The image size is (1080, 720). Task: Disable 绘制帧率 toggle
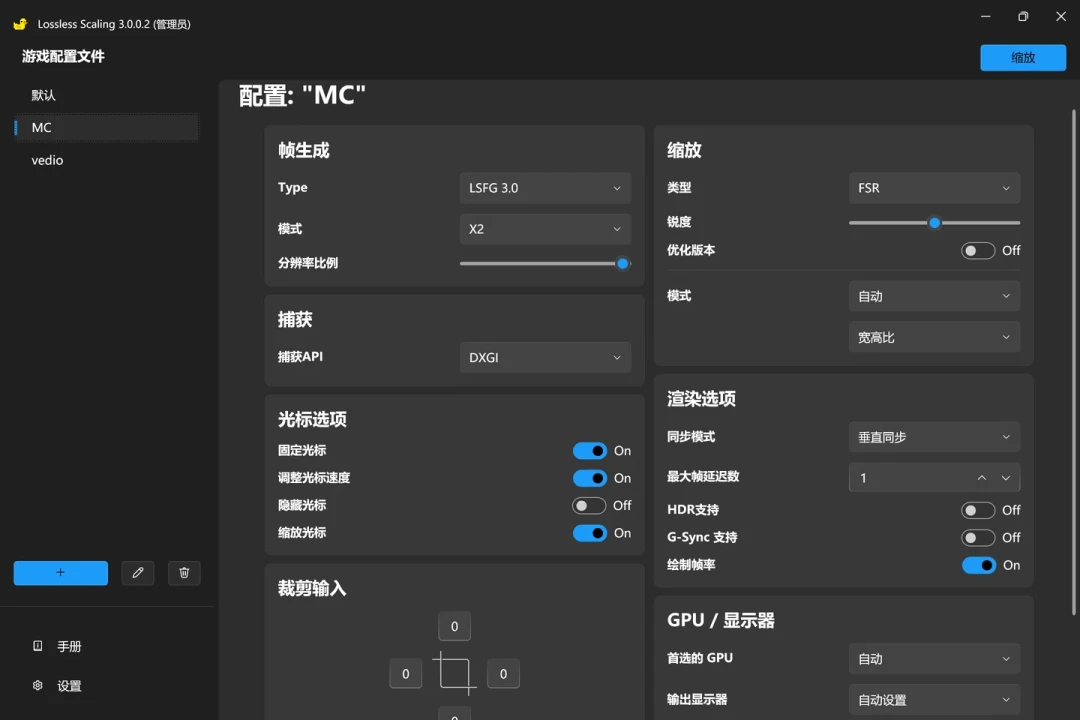[x=979, y=566]
